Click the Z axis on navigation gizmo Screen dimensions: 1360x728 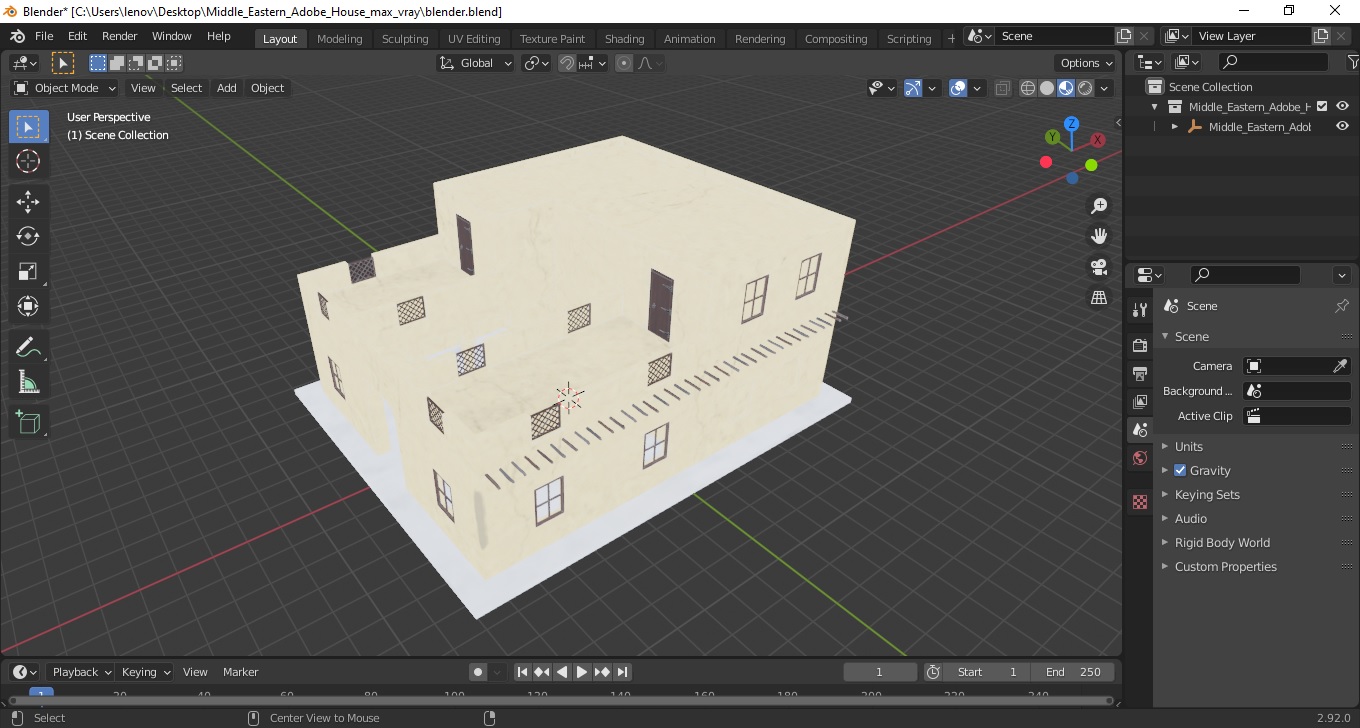[x=1071, y=124]
